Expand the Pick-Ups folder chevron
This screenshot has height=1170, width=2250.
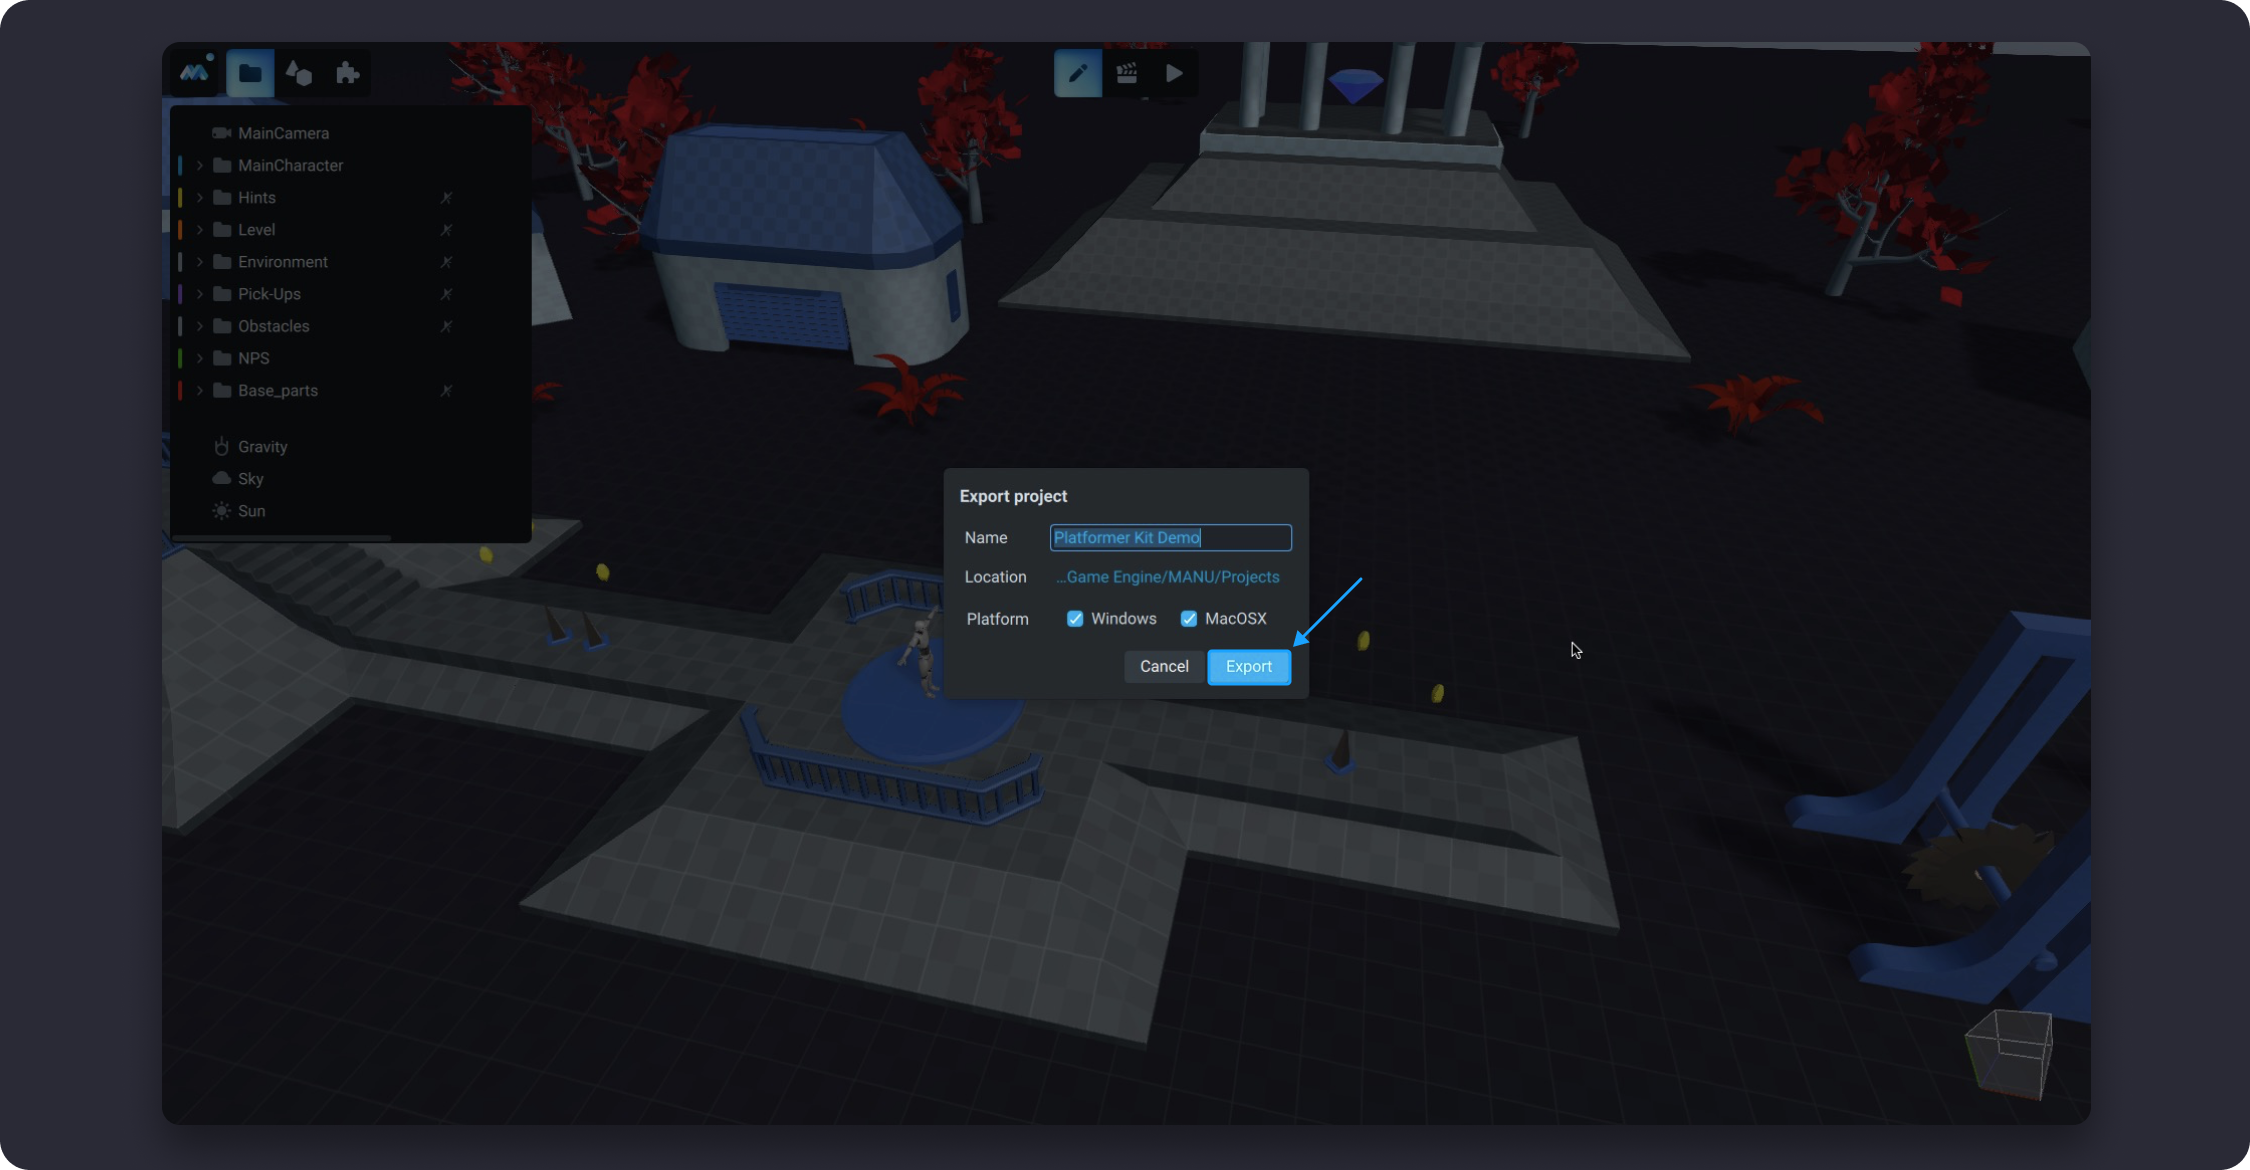(x=200, y=293)
